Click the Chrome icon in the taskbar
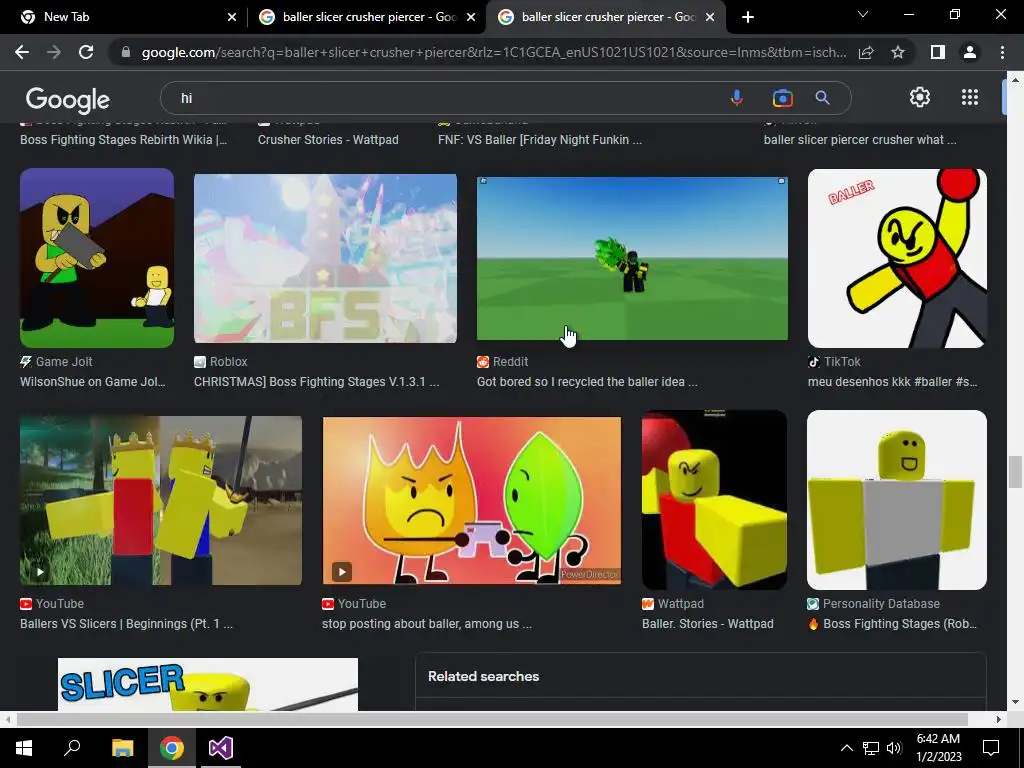The image size is (1024, 768). 172,748
